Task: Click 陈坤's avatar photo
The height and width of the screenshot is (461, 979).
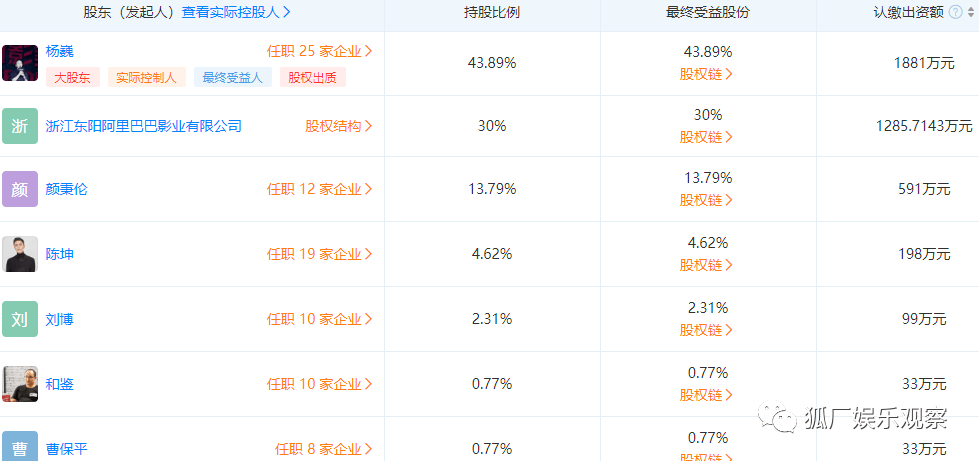Action: pyautogui.click(x=20, y=254)
